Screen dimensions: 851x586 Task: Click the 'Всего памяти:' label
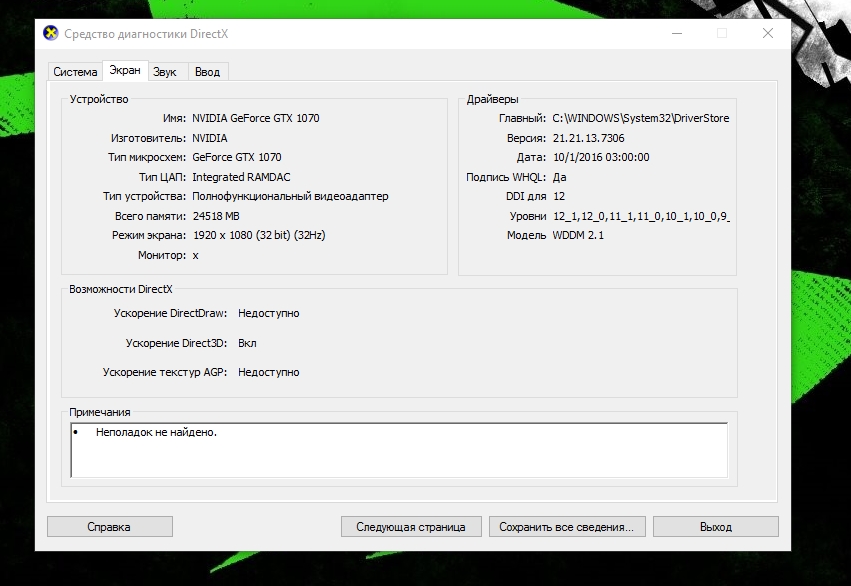[x=150, y=216]
